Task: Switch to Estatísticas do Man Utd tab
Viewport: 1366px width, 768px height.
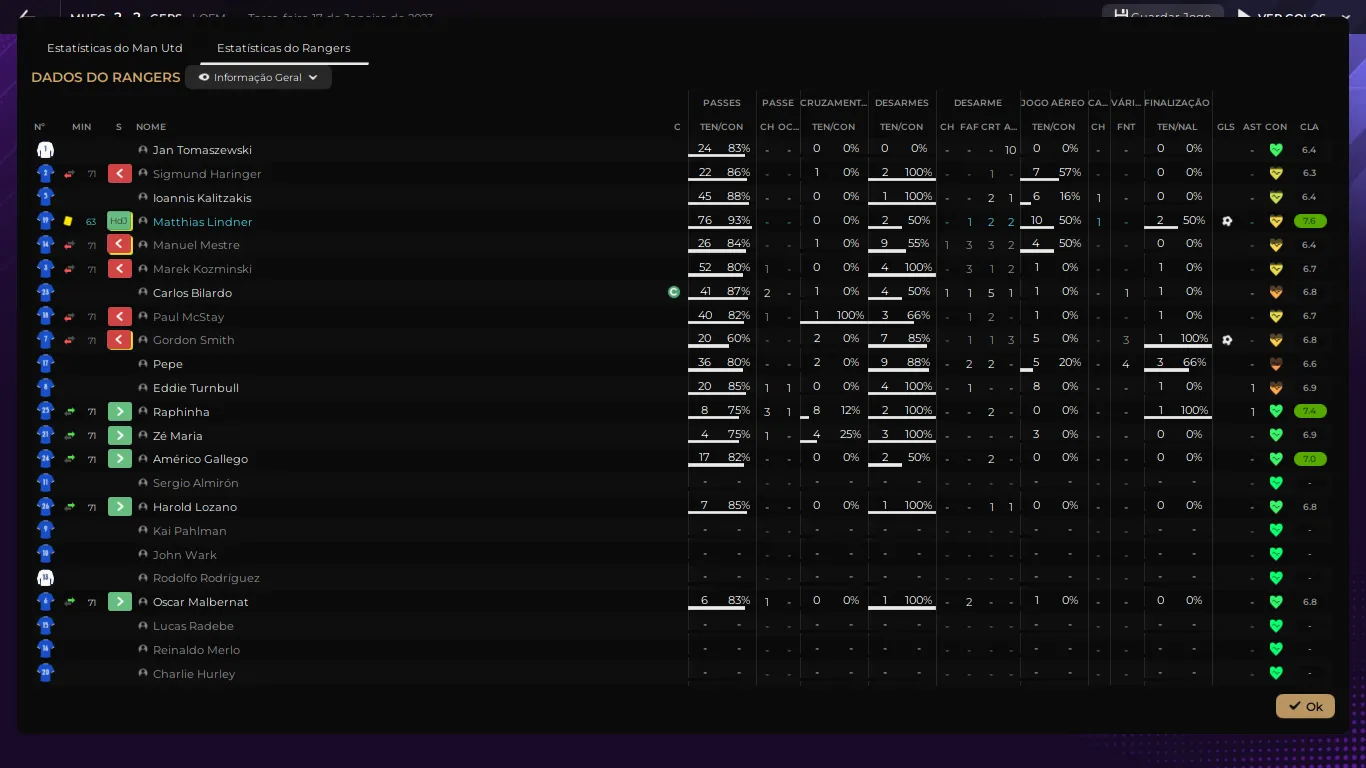Action: (114, 48)
